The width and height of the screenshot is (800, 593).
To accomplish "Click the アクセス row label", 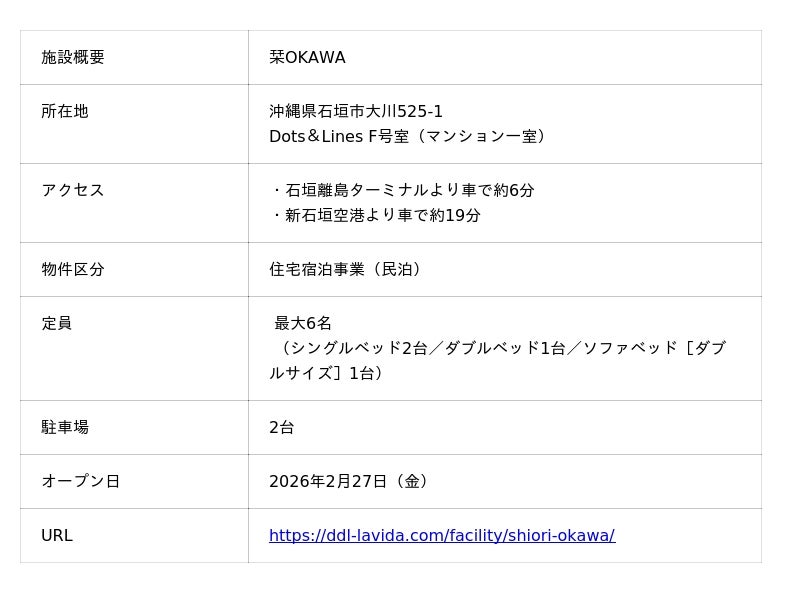I will pos(73,191).
